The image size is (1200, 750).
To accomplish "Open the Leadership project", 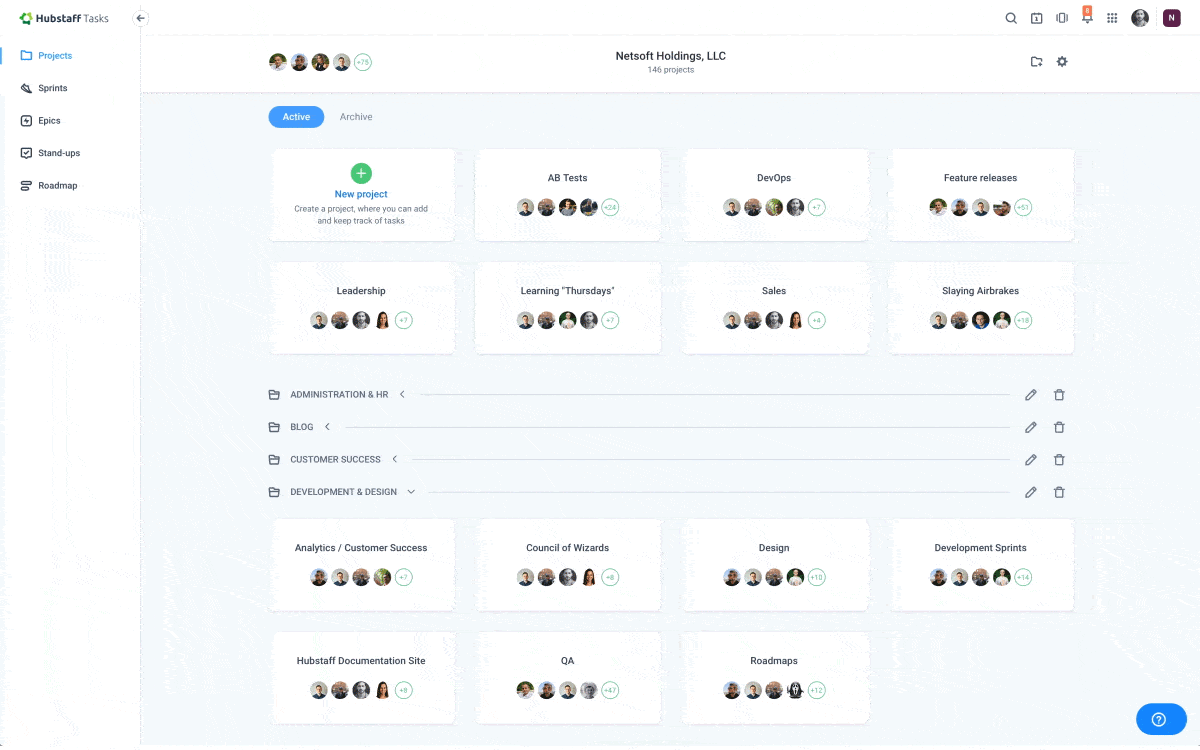I will [x=361, y=308].
